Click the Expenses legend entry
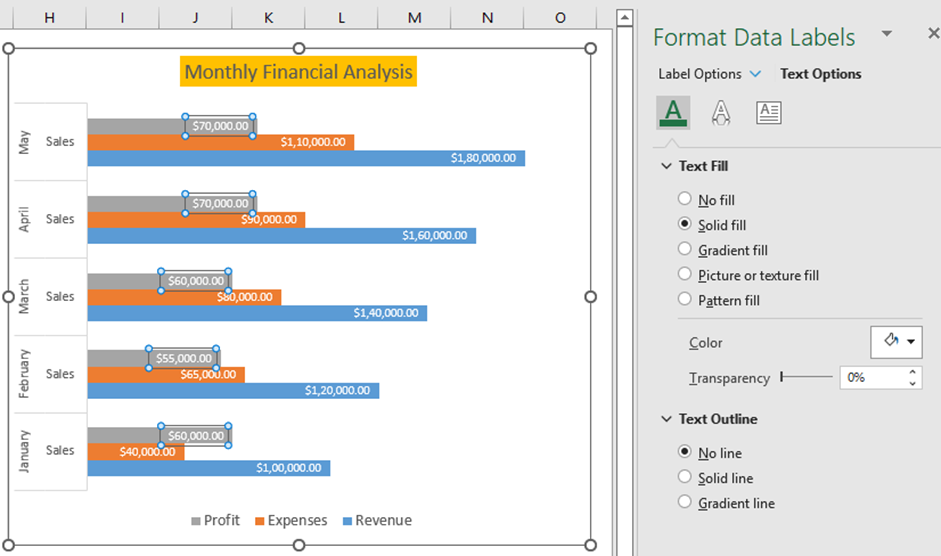Viewport: 941px width, 556px height. (291, 521)
